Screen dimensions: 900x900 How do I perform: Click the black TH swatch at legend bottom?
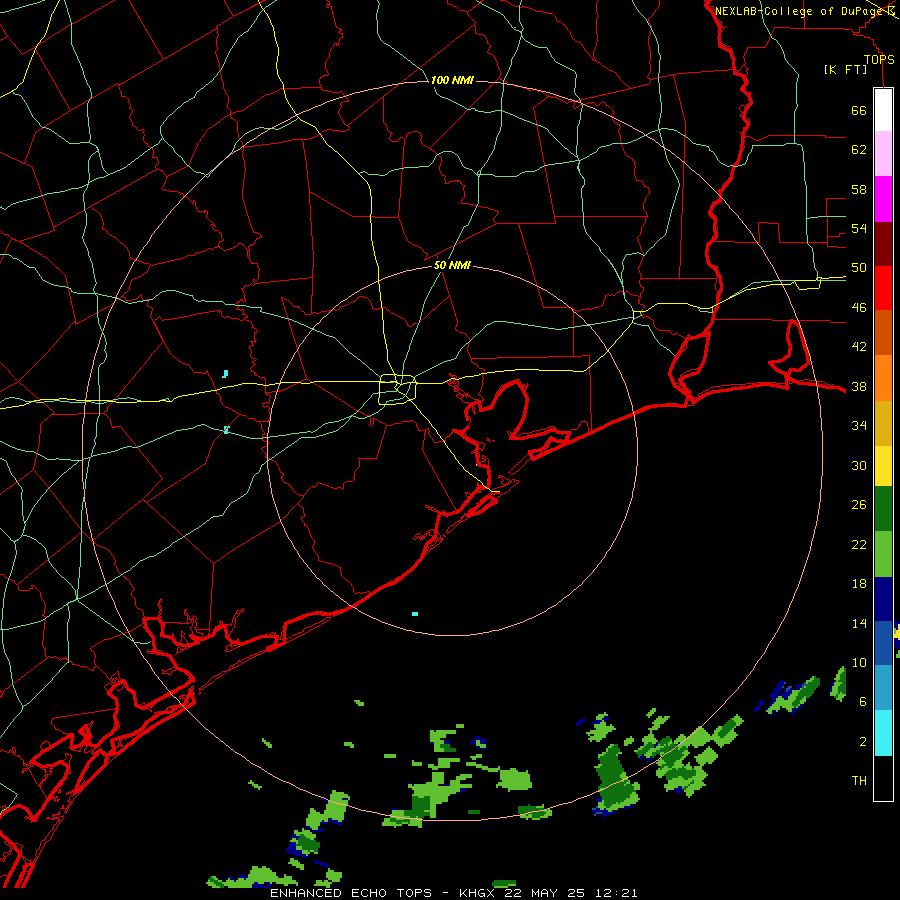click(883, 778)
